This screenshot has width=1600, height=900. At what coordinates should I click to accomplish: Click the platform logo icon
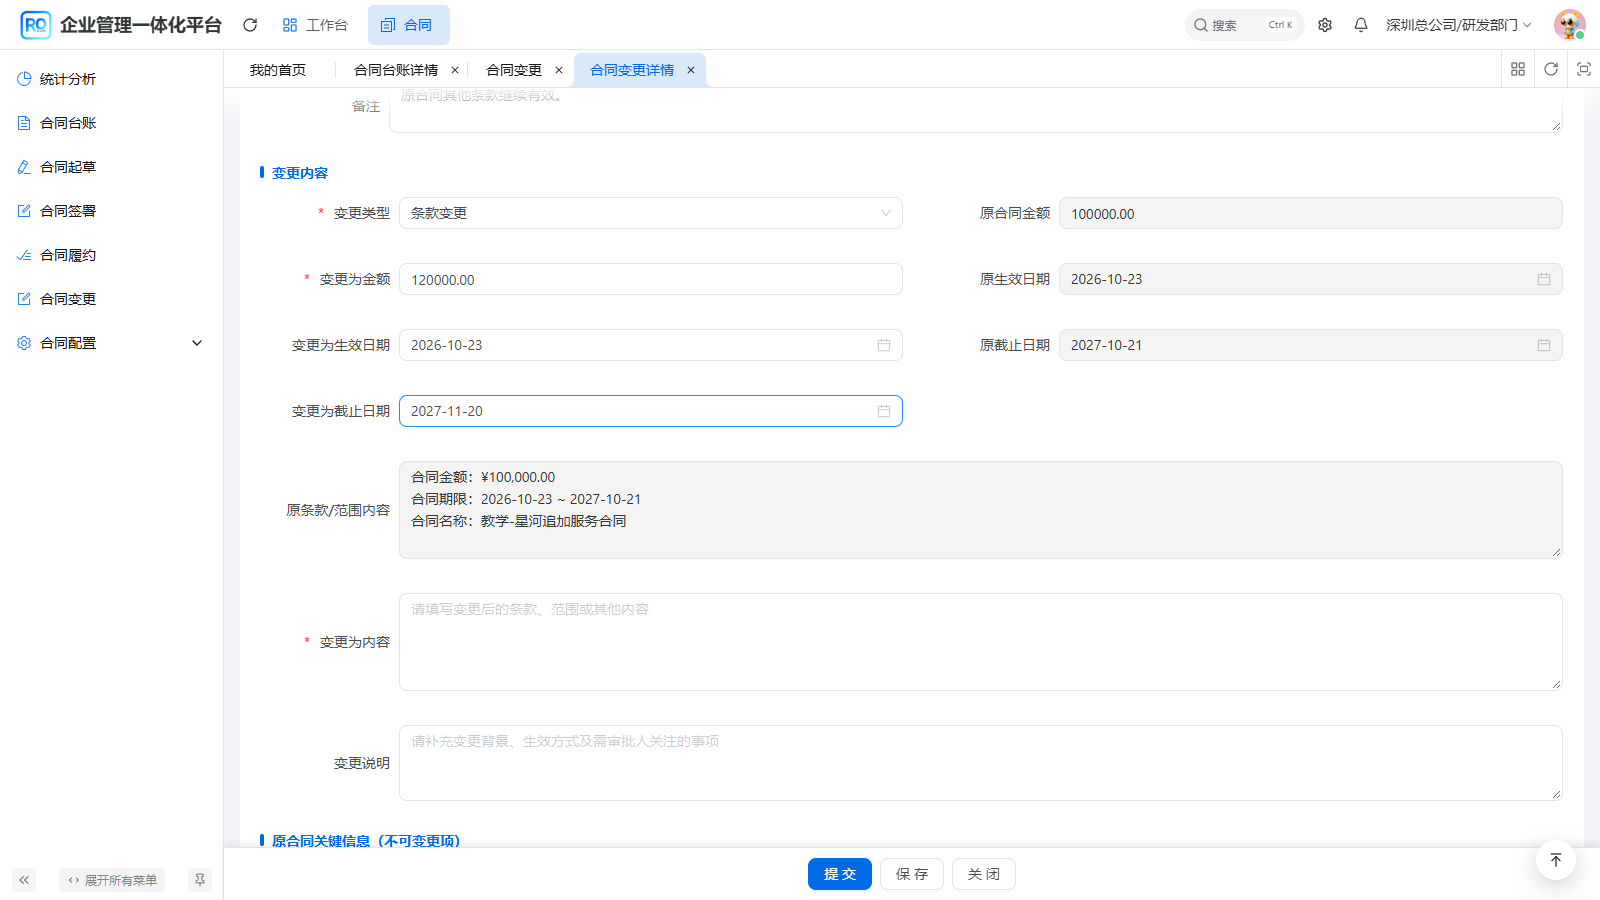[35, 25]
